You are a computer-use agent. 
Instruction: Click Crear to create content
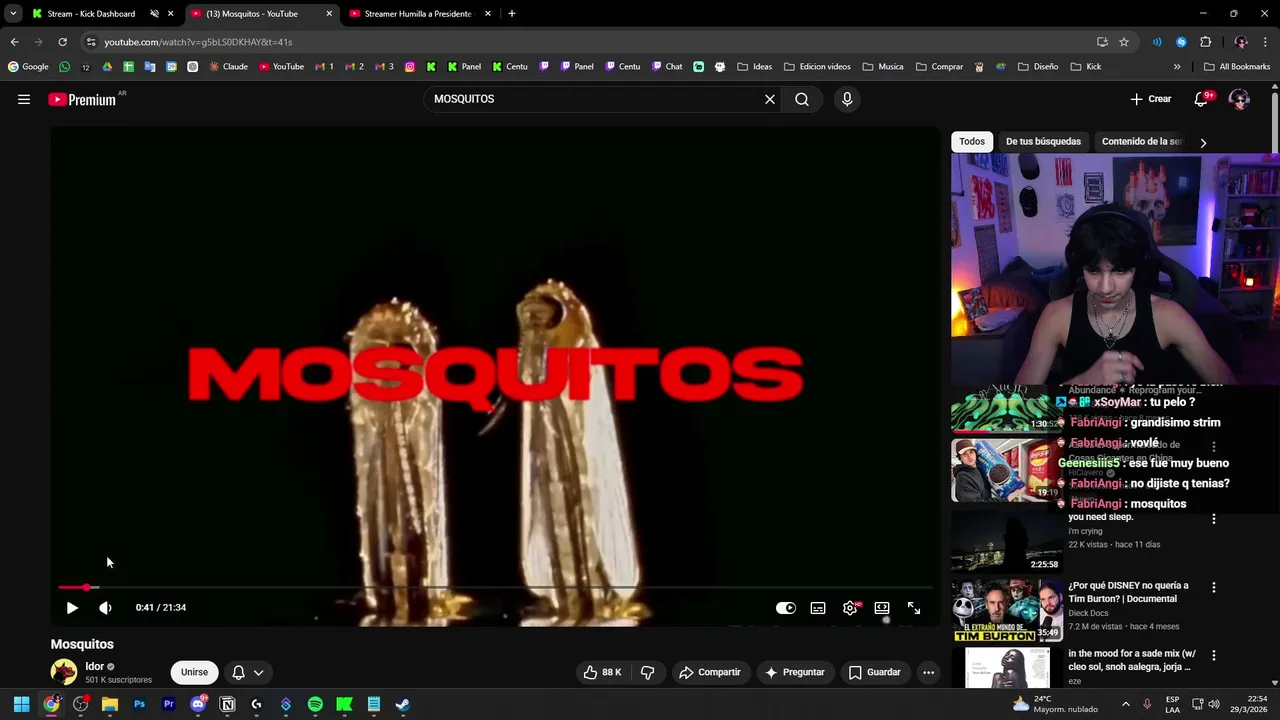point(1150,99)
